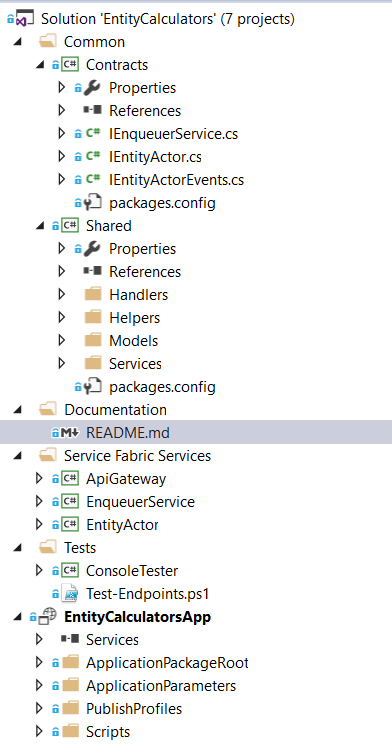Click the config file icon under Contracts
The image size is (392, 752).
(93, 203)
